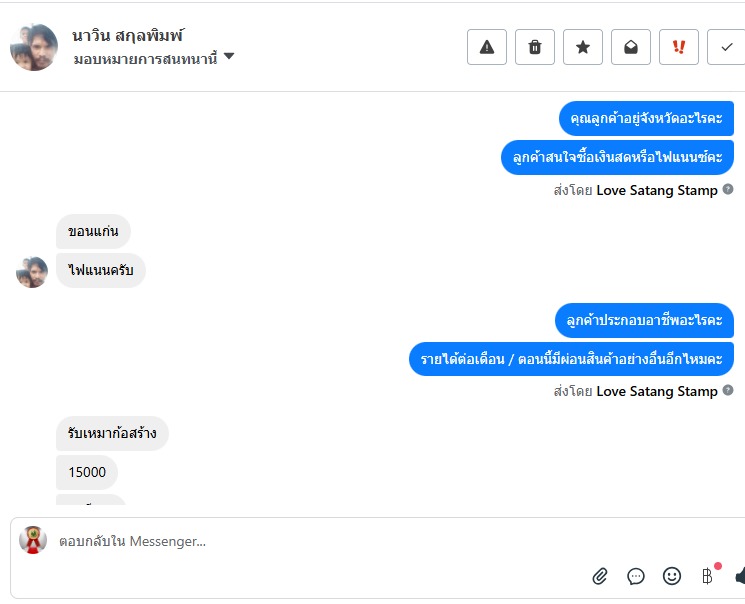Open saved replies speech bubble icon

(x=636, y=576)
